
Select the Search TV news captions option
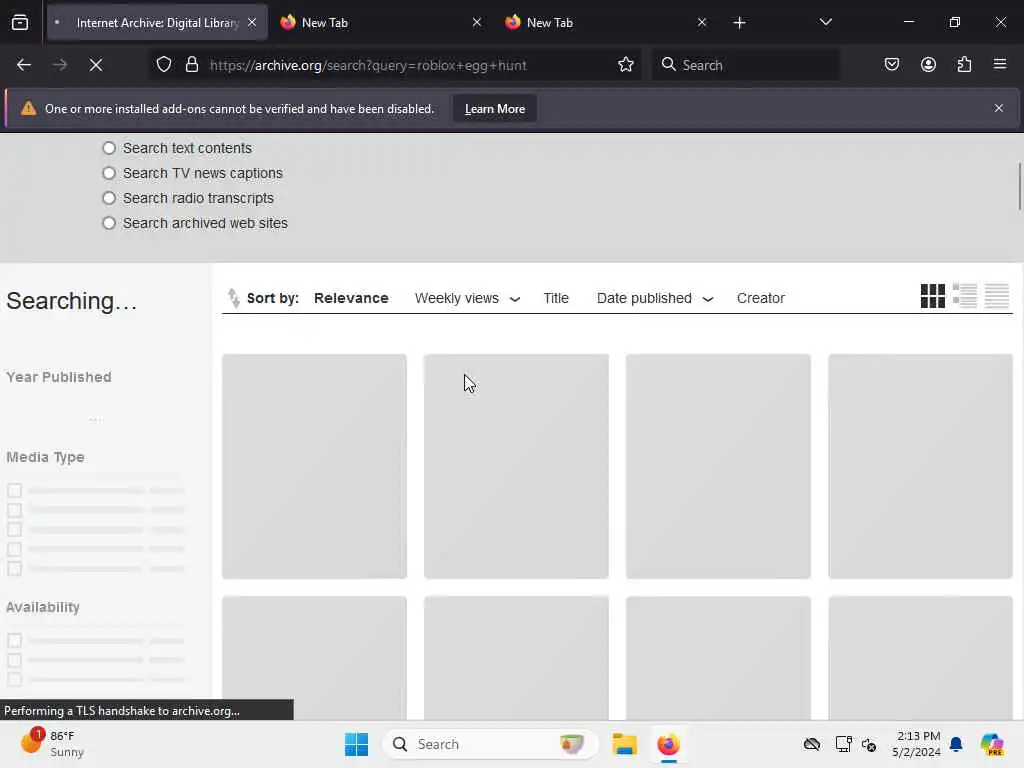pos(109,173)
